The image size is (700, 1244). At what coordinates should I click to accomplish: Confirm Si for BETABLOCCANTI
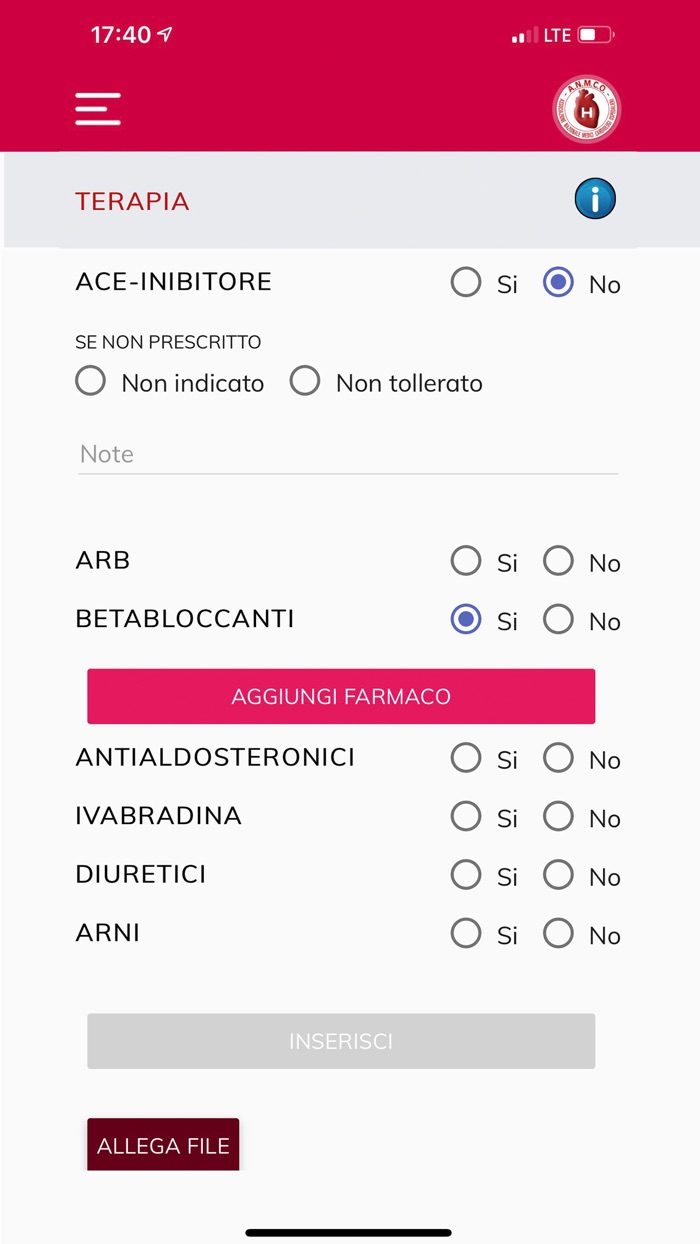466,620
